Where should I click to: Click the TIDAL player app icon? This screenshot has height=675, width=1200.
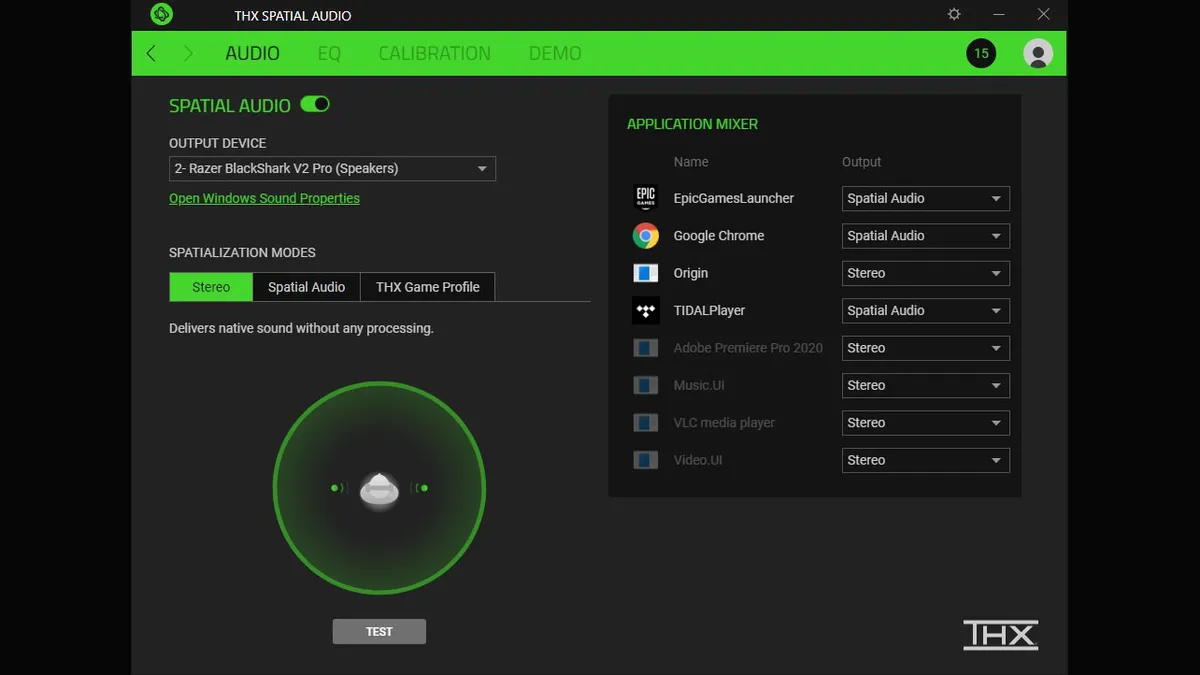pos(646,311)
